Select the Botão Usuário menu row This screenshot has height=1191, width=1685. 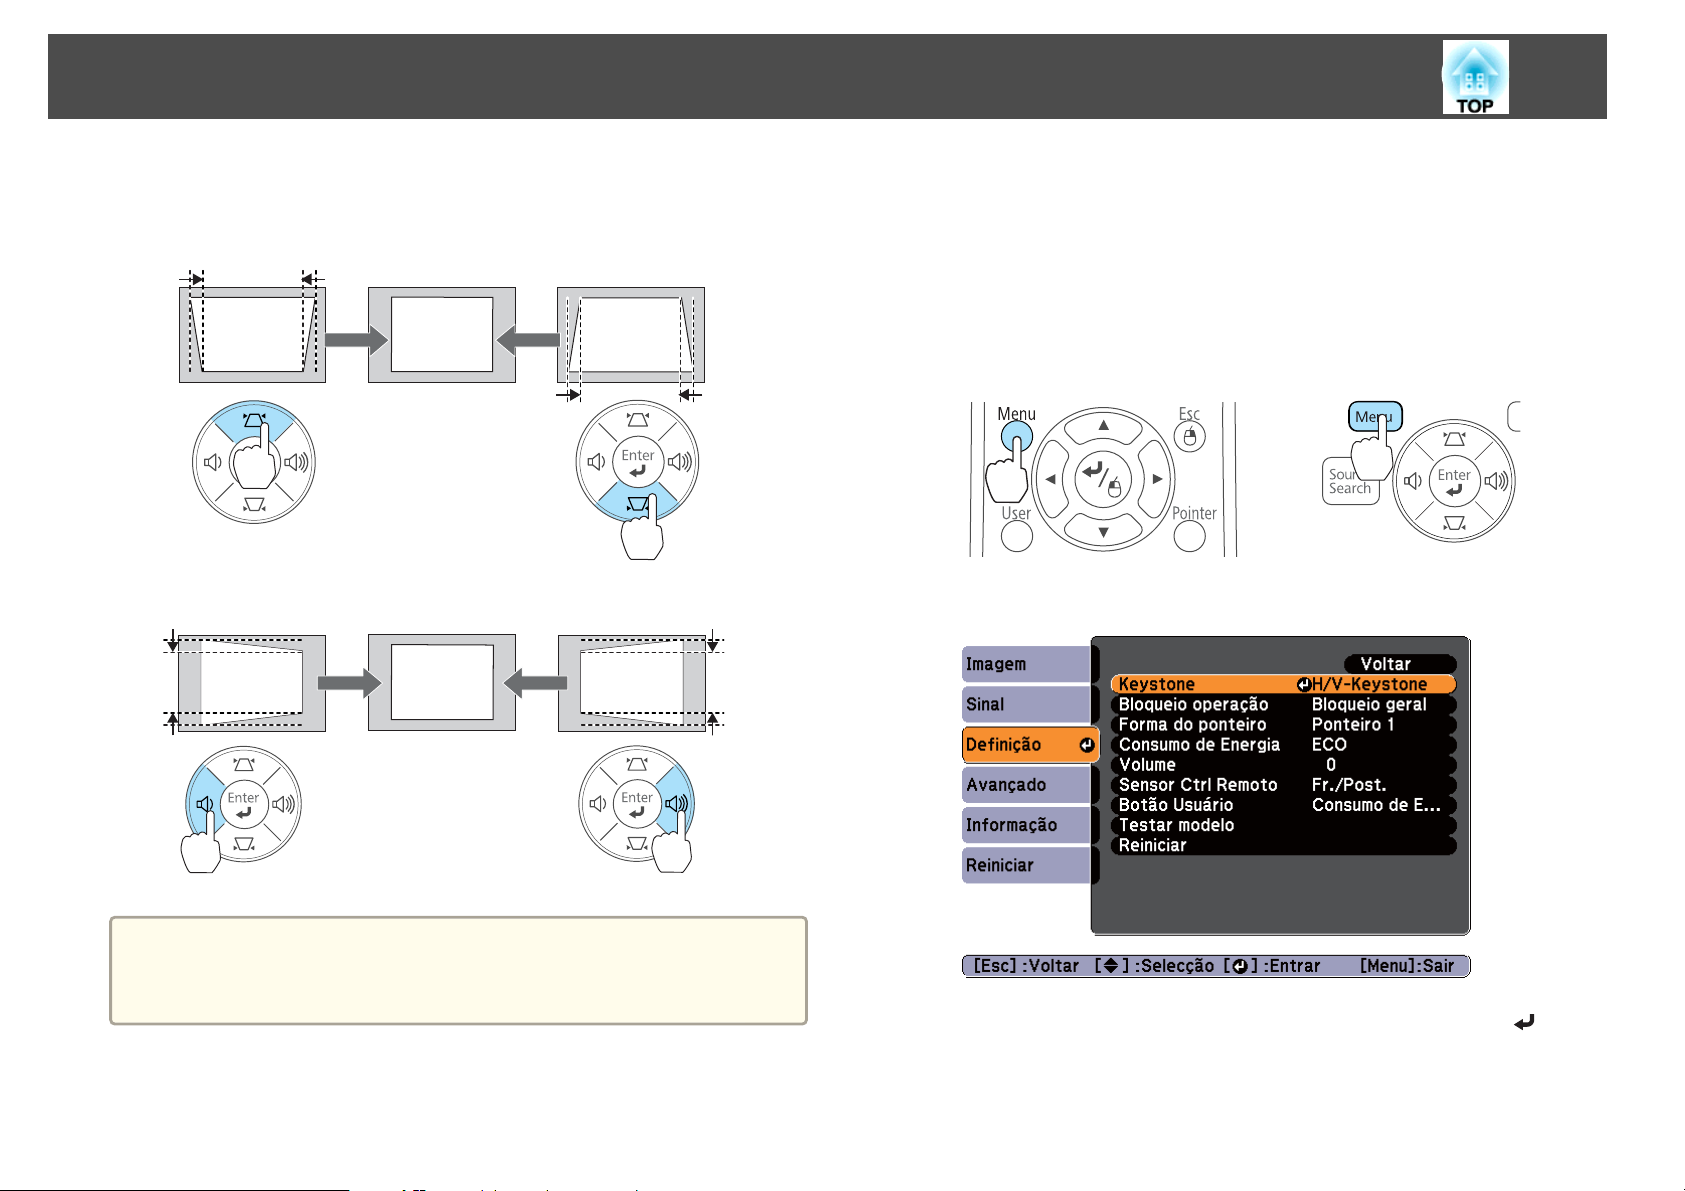[x=1283, y=805]
